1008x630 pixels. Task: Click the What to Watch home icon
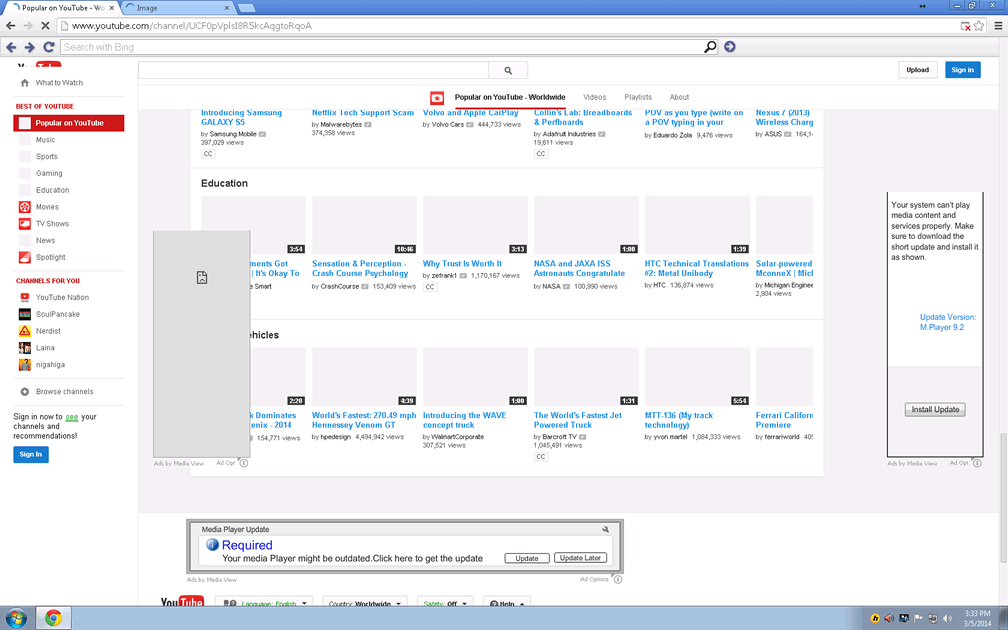tap(25, 83)
